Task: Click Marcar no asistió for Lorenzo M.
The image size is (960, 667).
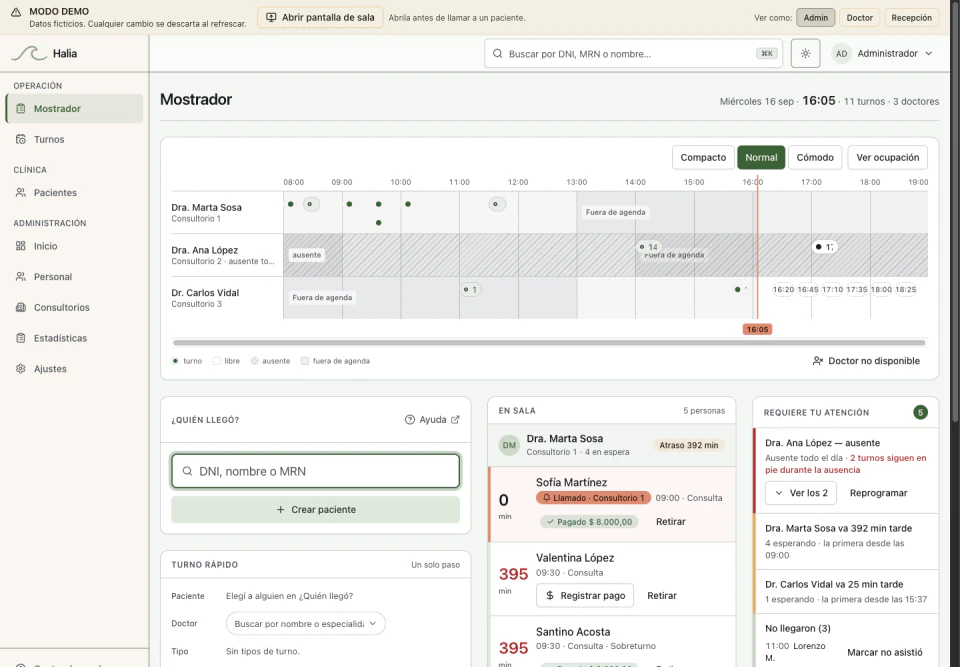Action: (885, 653)
